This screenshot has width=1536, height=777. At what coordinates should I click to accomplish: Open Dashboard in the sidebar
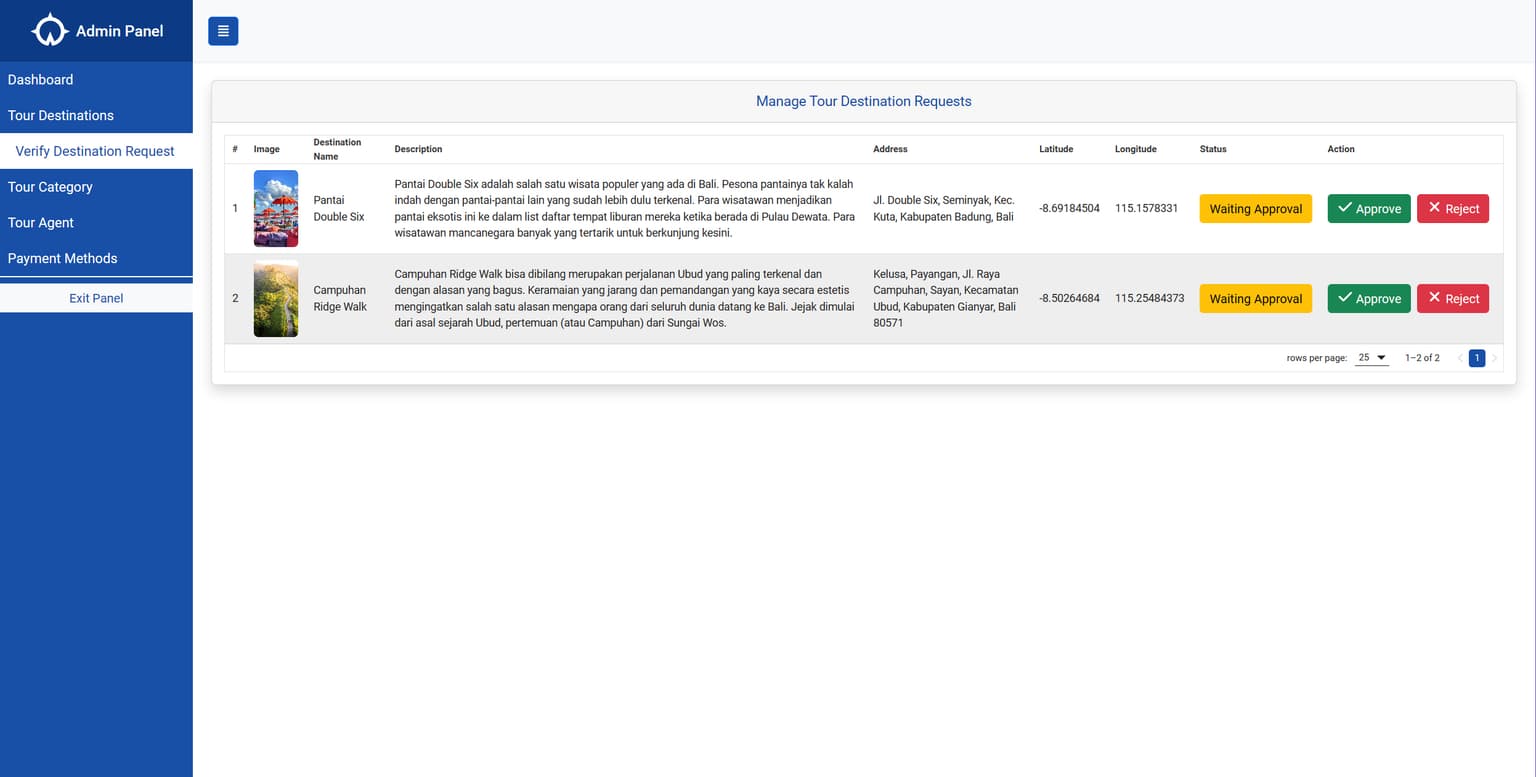[40, 80]
